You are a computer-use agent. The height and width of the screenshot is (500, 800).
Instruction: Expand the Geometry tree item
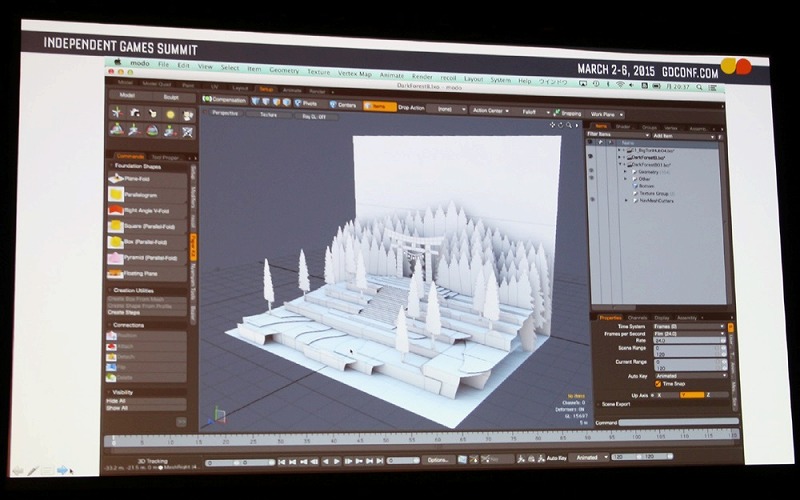click(x=626, y=172)
